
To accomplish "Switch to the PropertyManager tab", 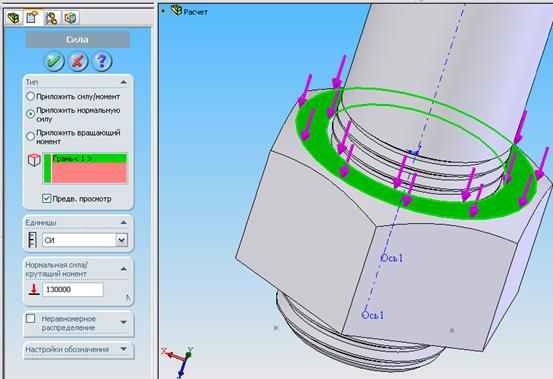I will (x=32, y=18).
